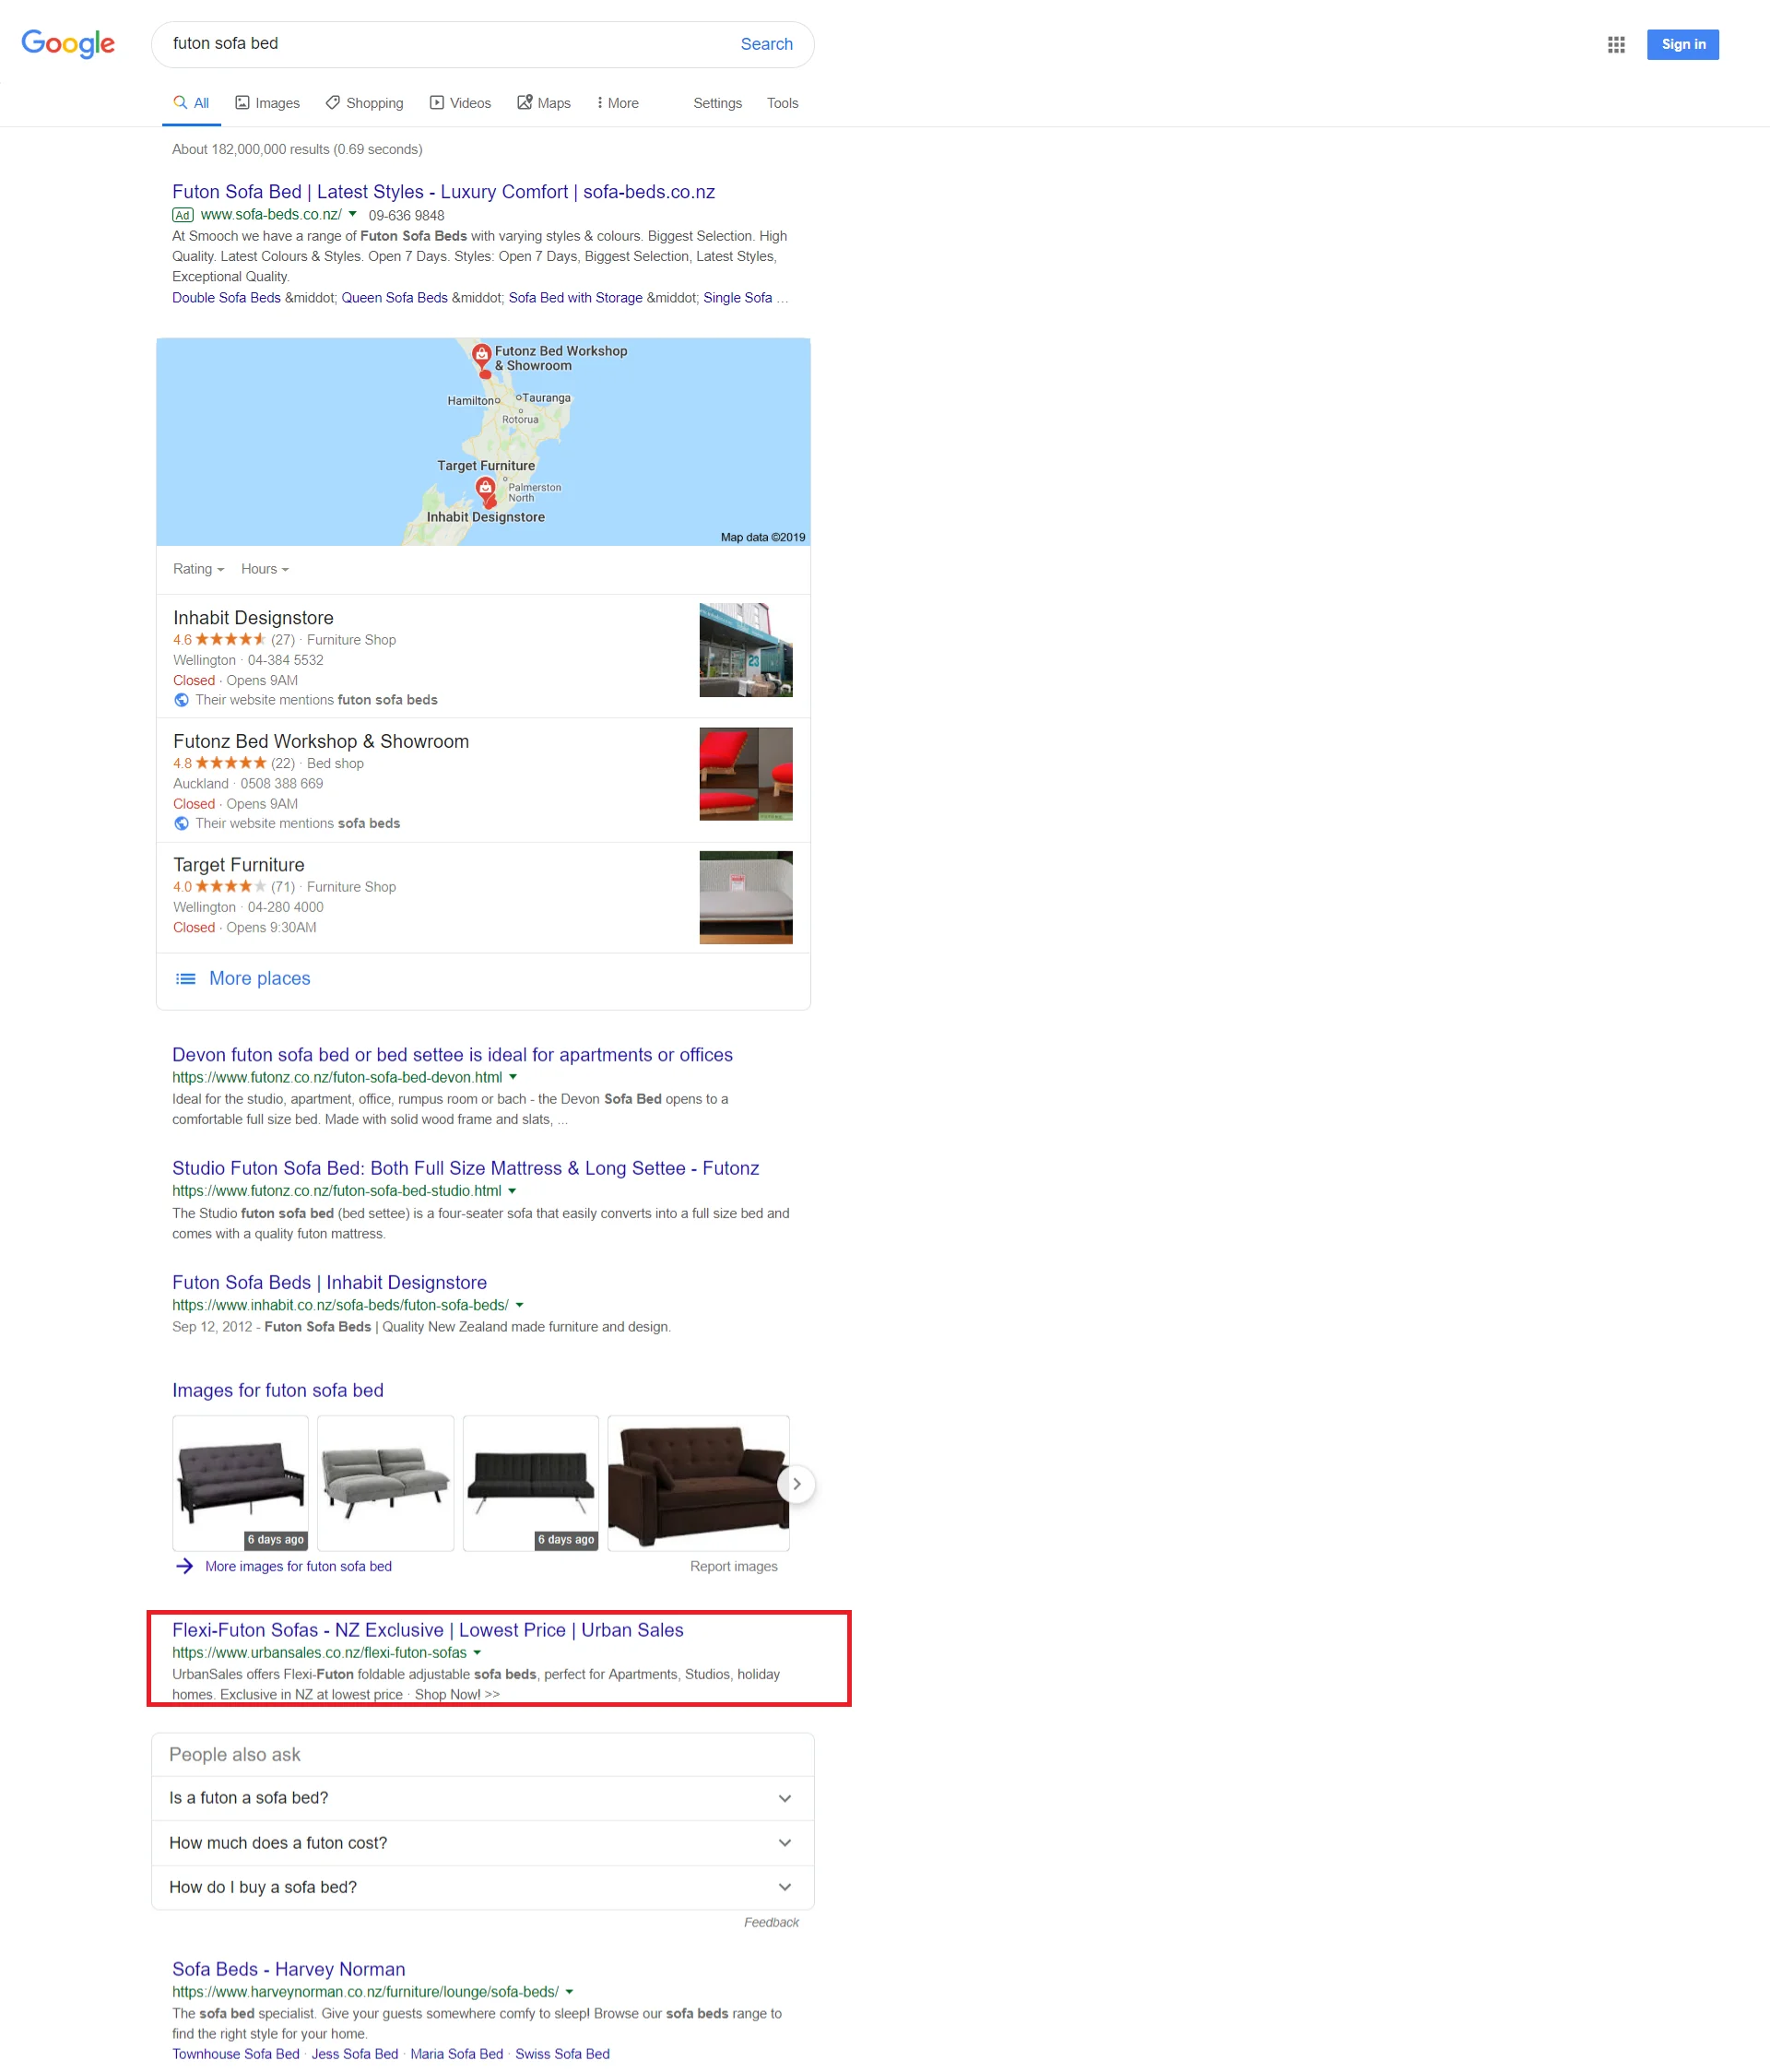Open the Flexi-Futon Sofas Urban Sales result
Image resolution: width=1770 pixels, height=2072 pixels.
[427, 1630]
